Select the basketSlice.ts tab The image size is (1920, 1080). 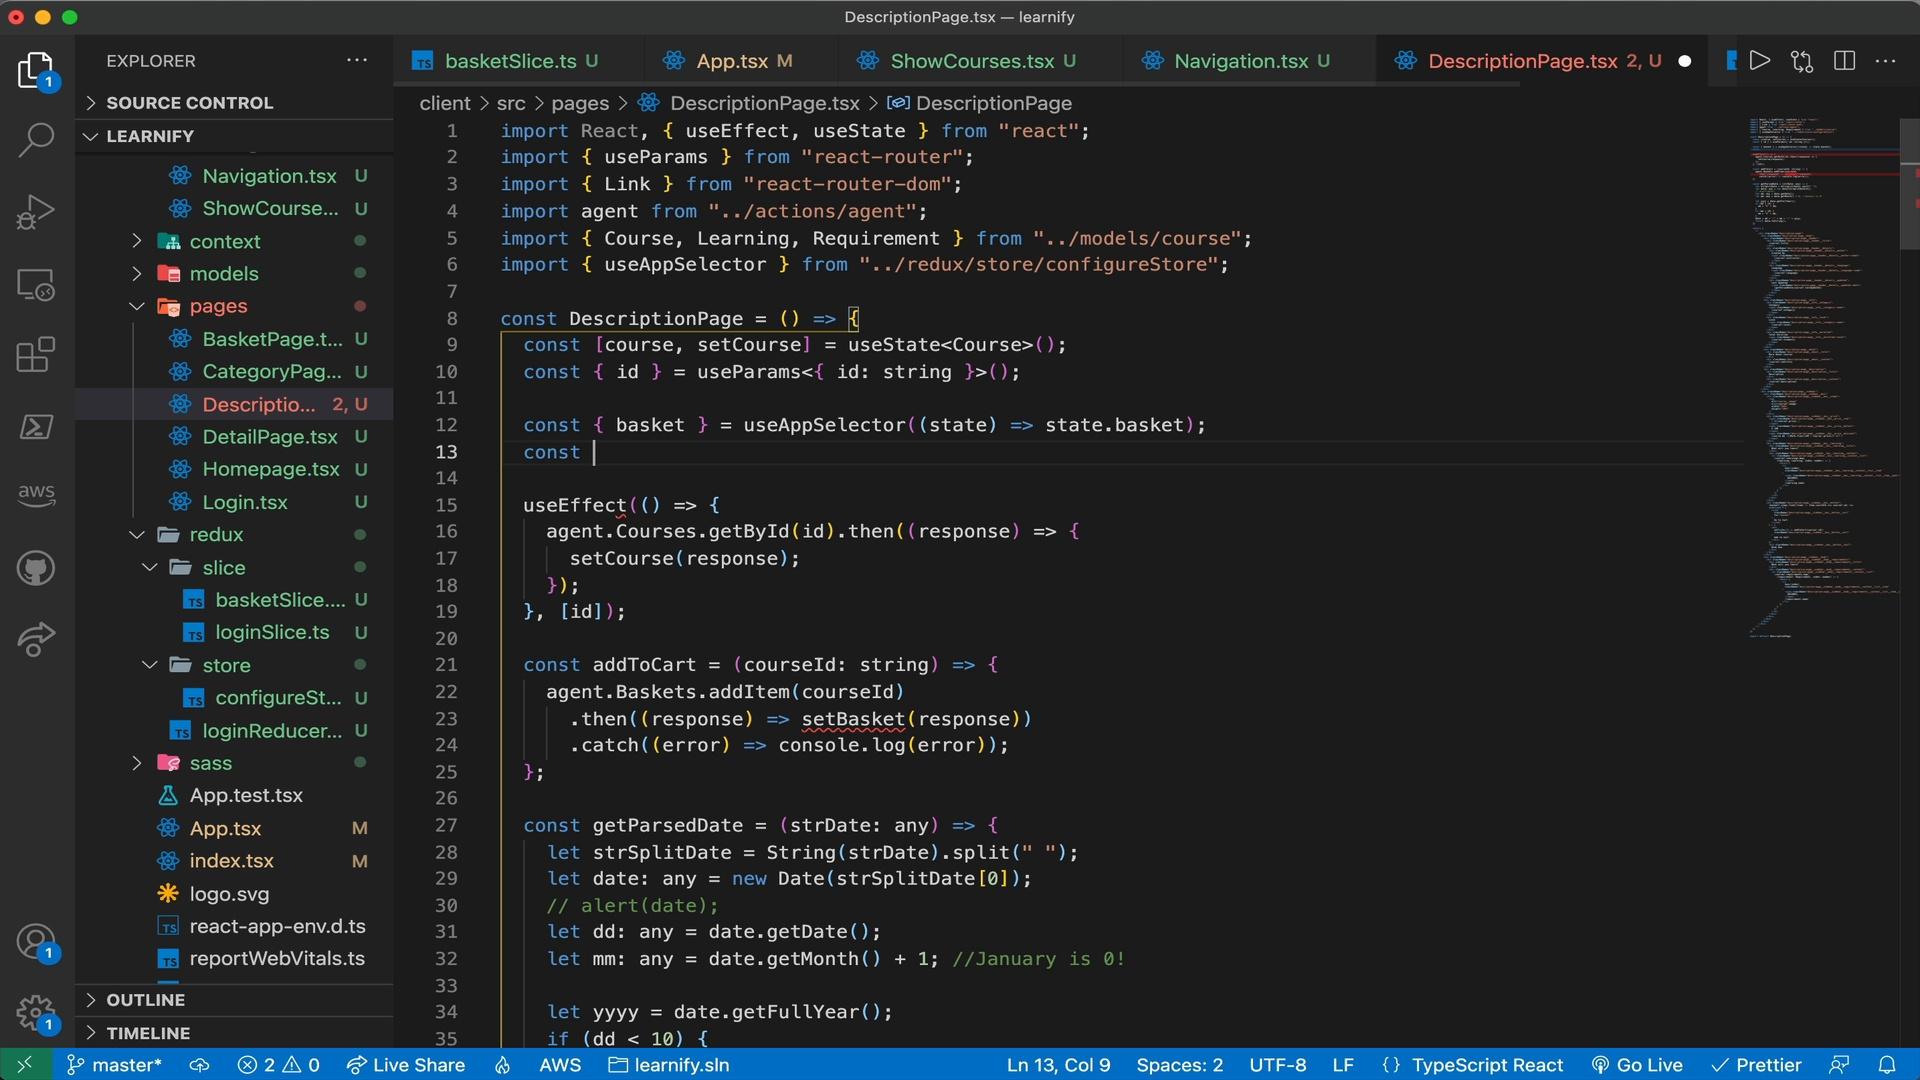(510, 61)
